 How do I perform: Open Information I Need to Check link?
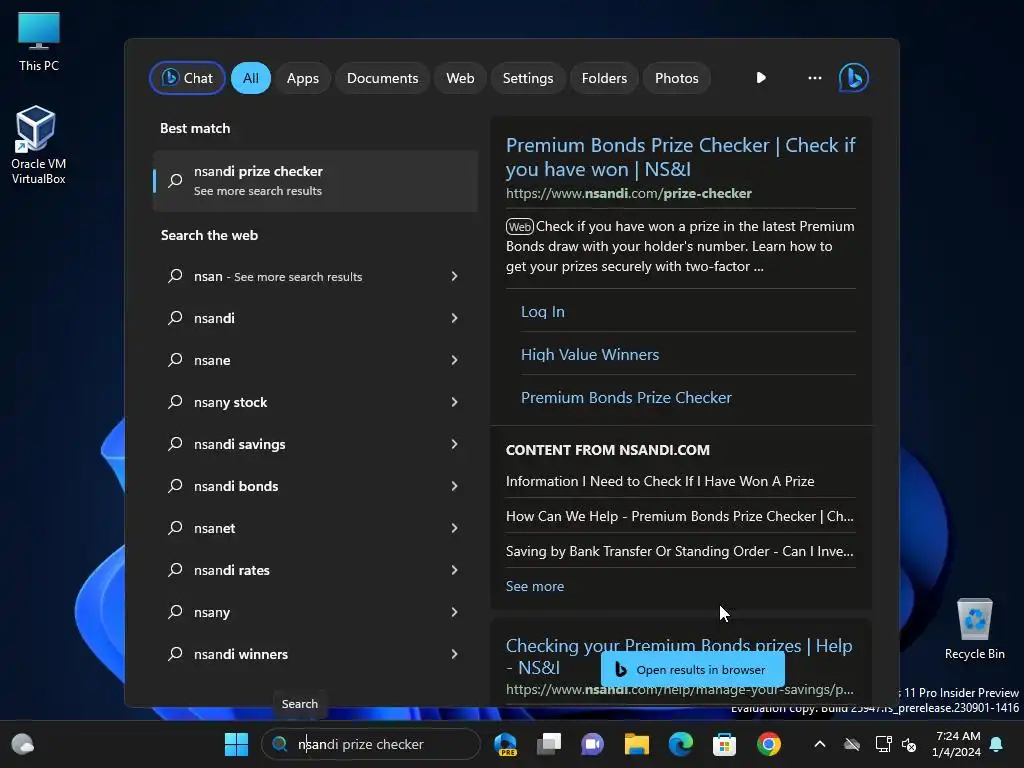(x=660, y=481)
